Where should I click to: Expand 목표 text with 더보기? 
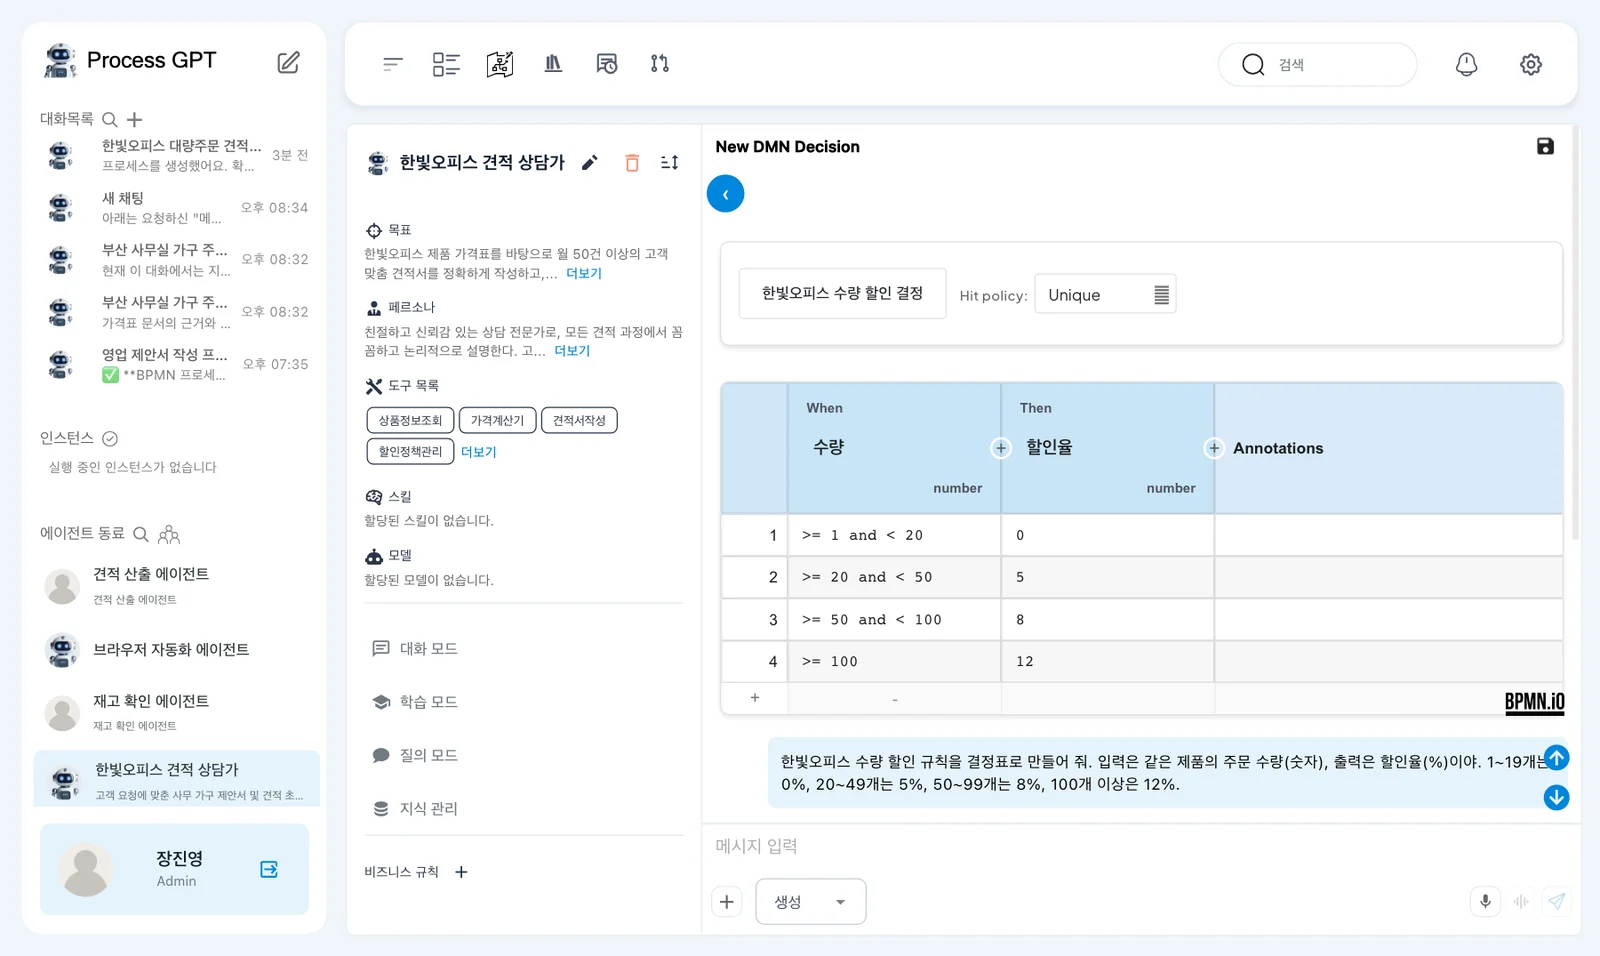coord(584,273)
